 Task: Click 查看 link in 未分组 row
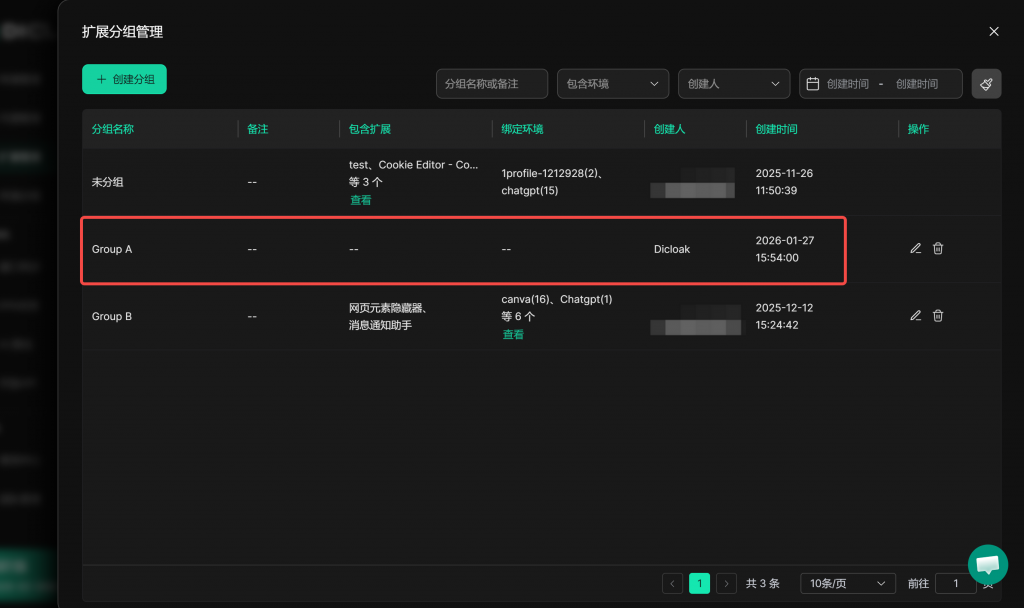point(360,200)
